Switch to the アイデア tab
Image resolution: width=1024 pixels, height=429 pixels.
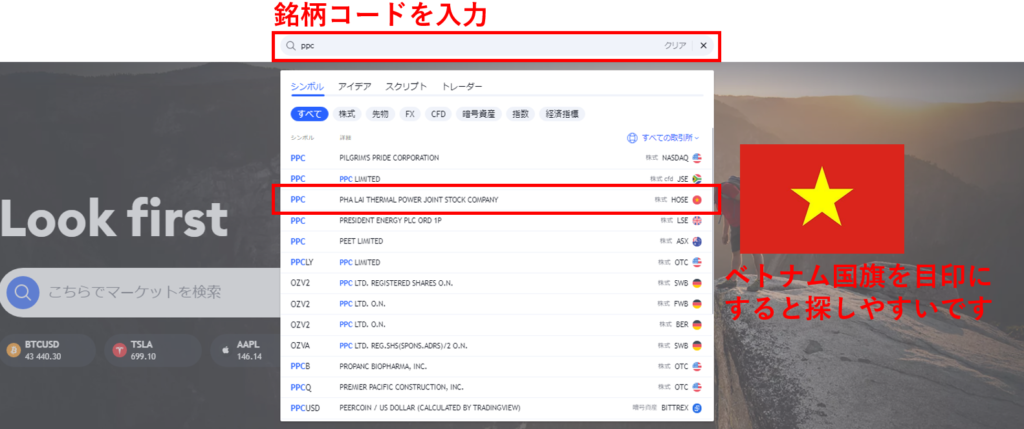pos(355,86)
